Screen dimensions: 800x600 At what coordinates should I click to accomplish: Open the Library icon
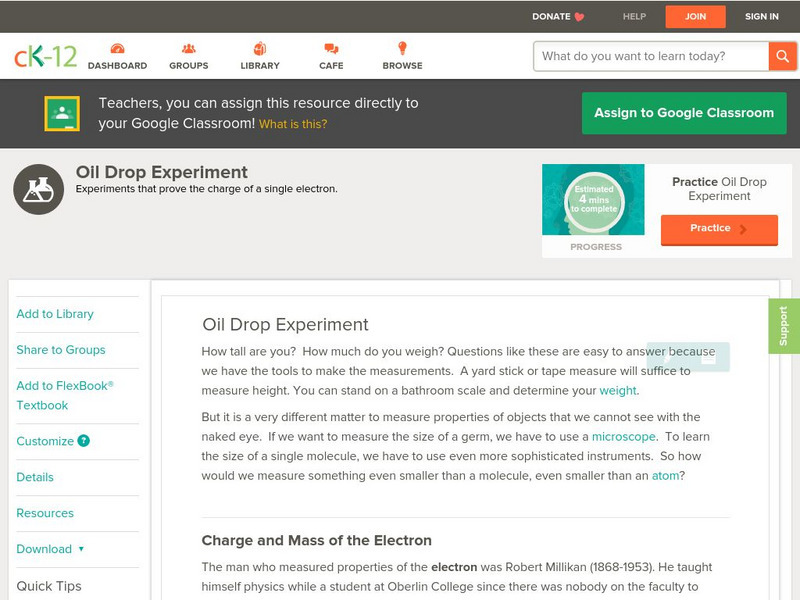click(260, 49)
